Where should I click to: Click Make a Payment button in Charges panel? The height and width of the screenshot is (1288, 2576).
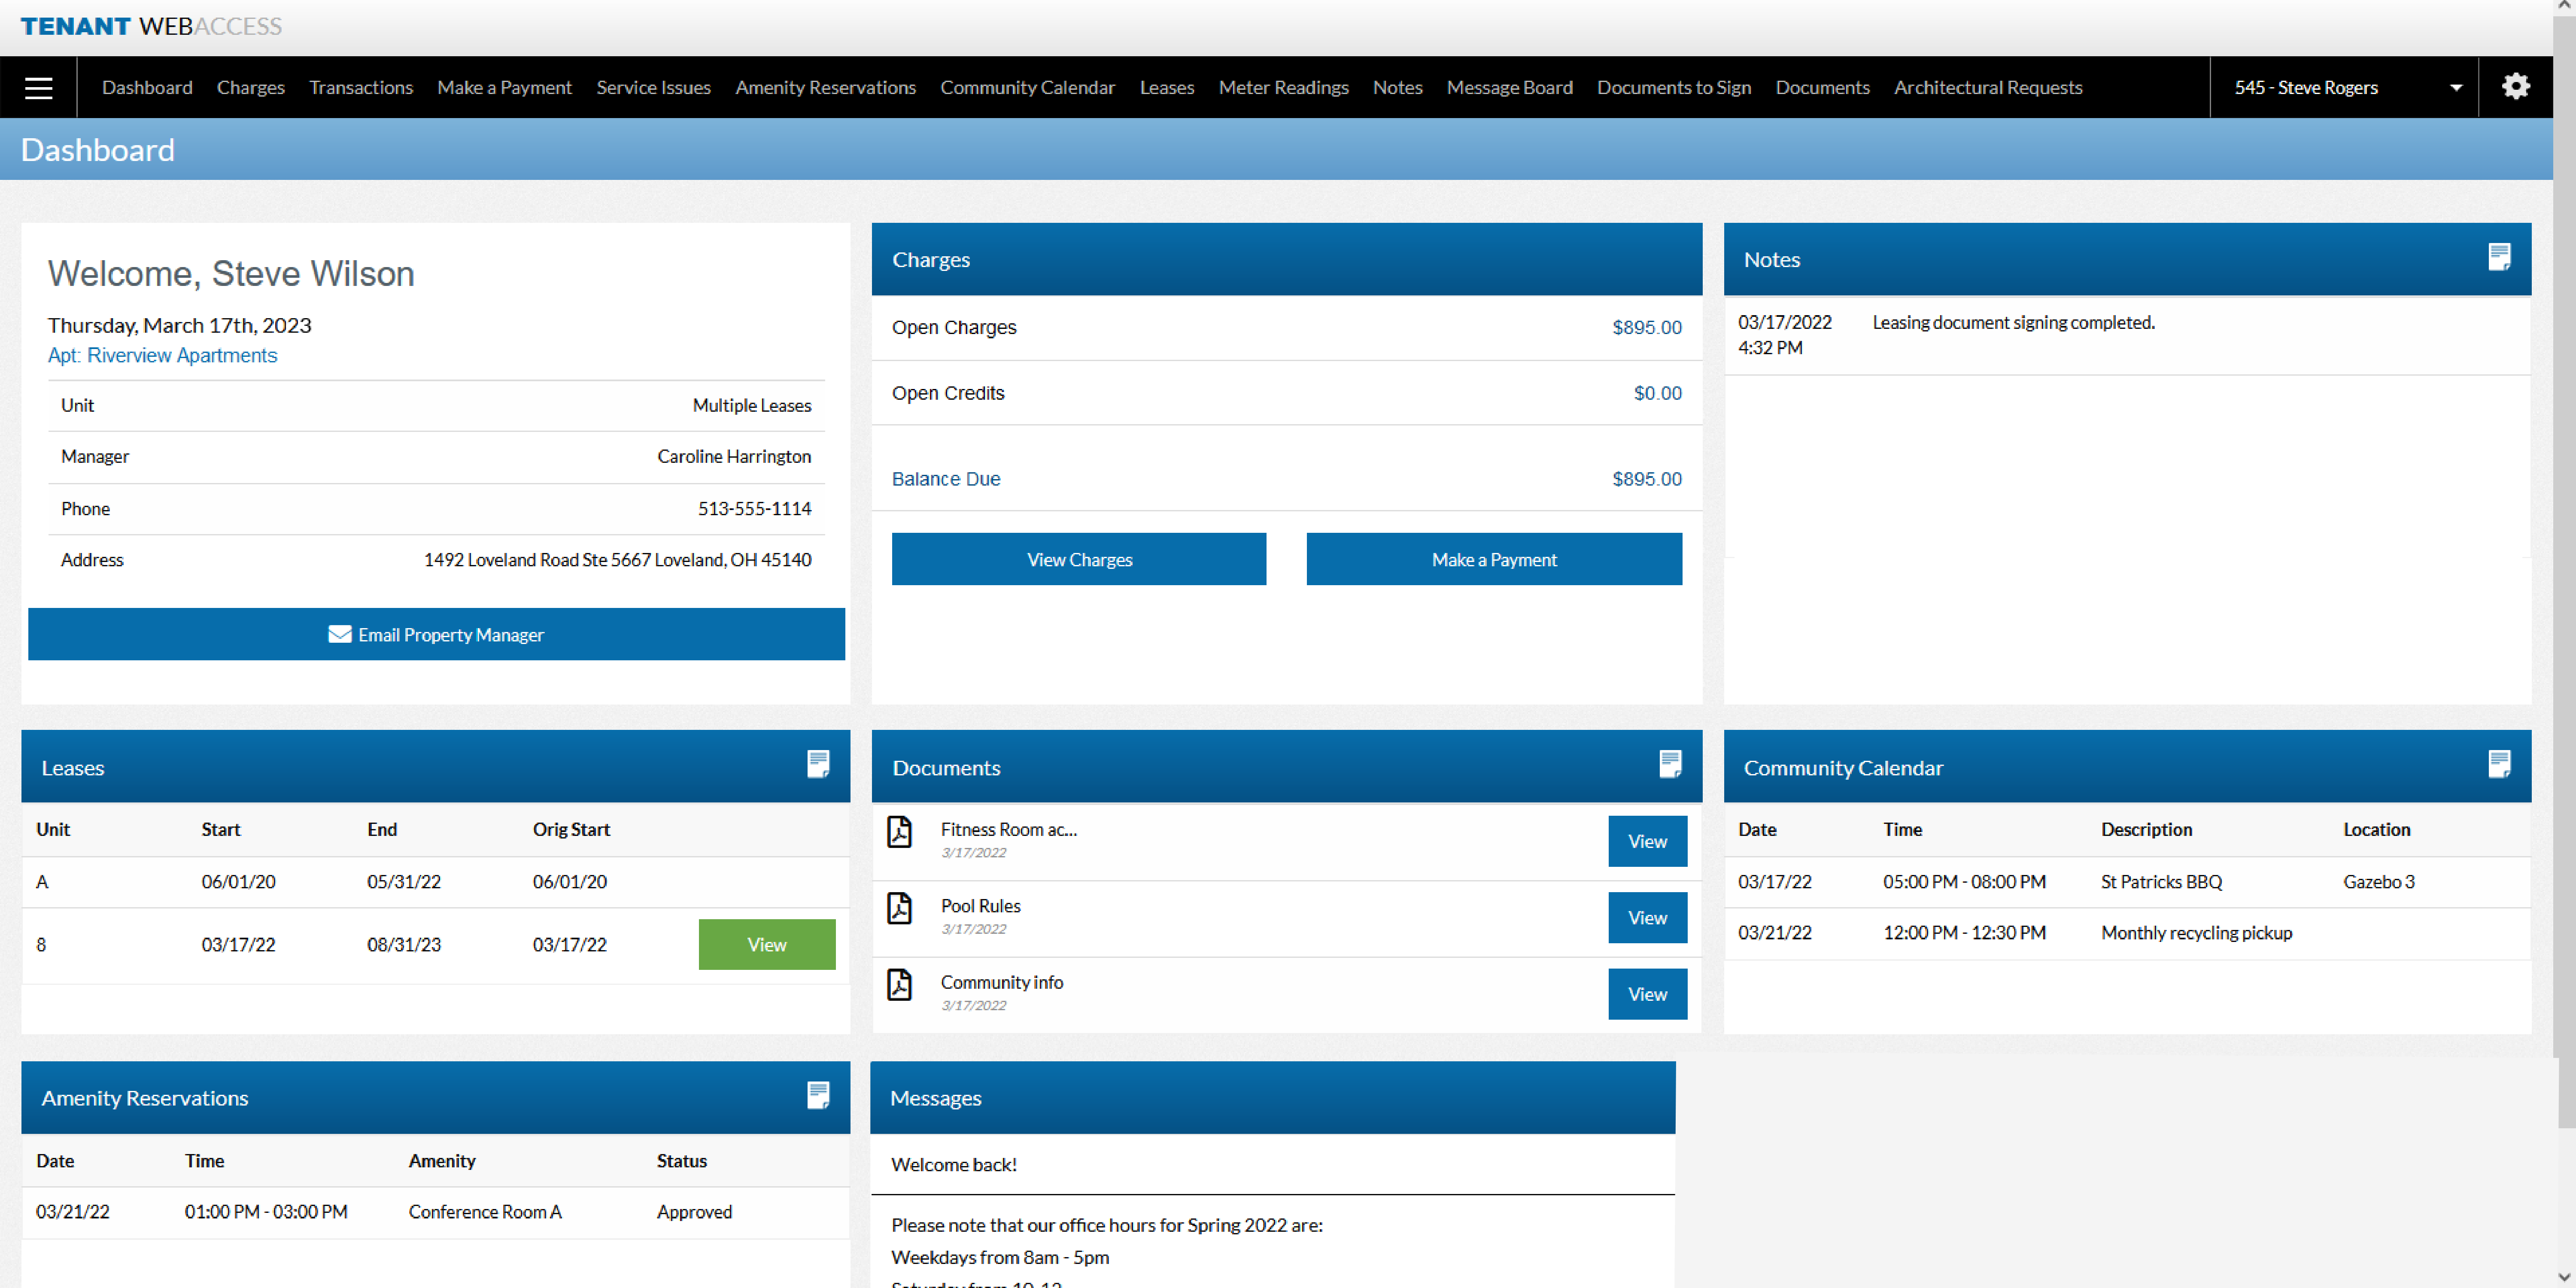1494,559
